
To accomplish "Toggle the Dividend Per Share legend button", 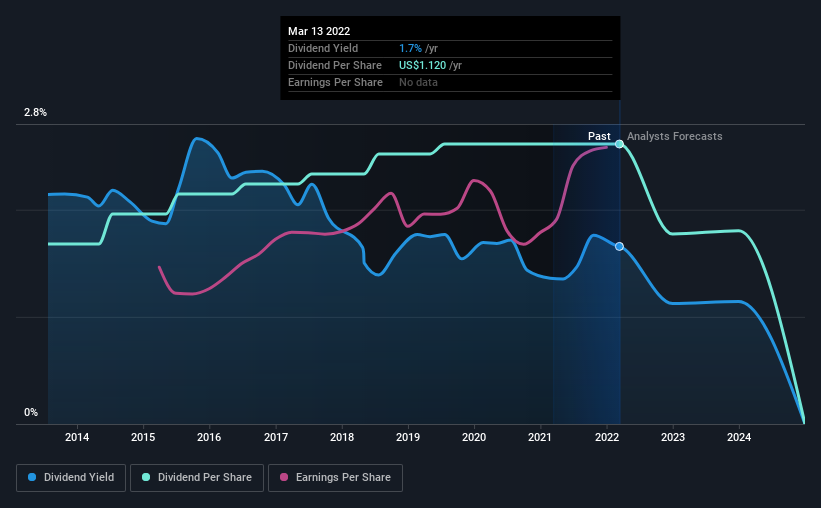I will click(197, 478).
